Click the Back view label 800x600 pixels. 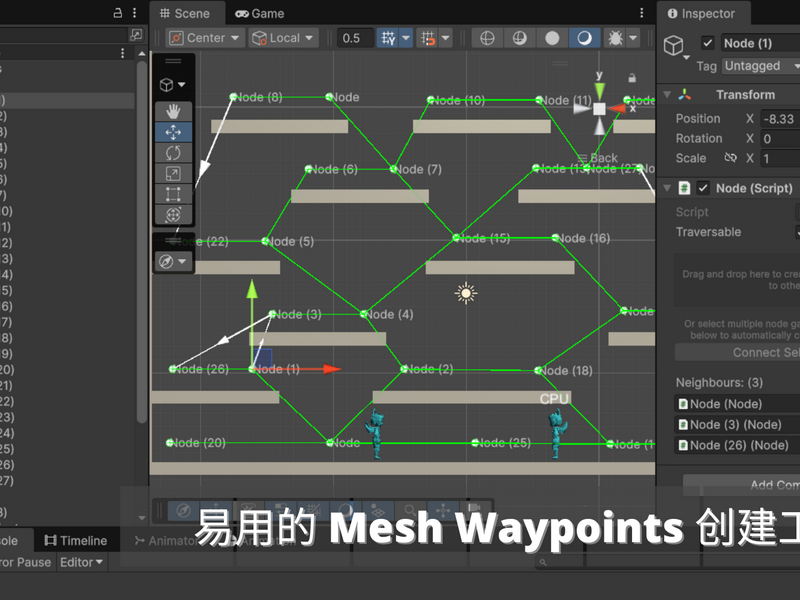pyautogui.click(x=604, y=158)
